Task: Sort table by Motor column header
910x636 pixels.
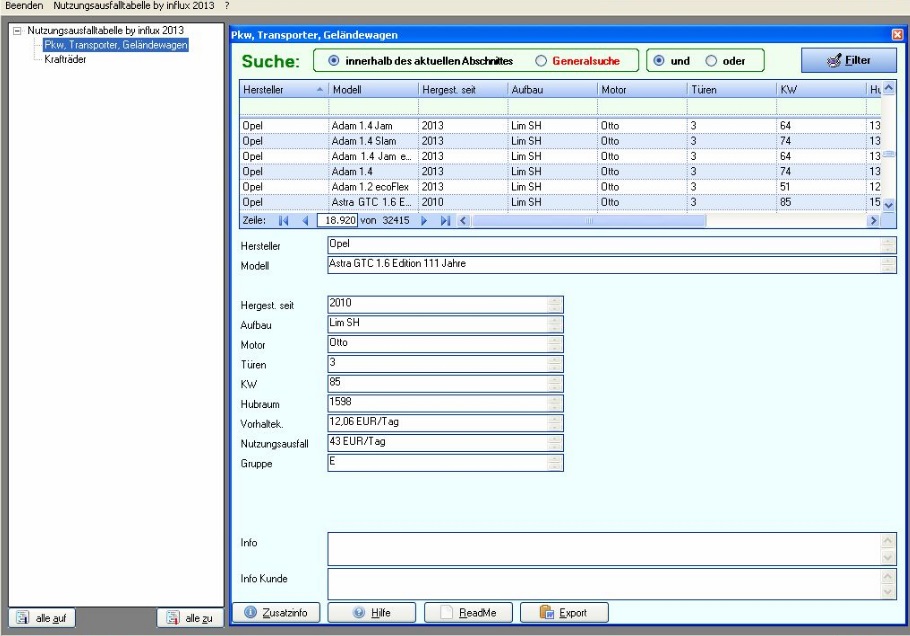Action: coord(642,89)
